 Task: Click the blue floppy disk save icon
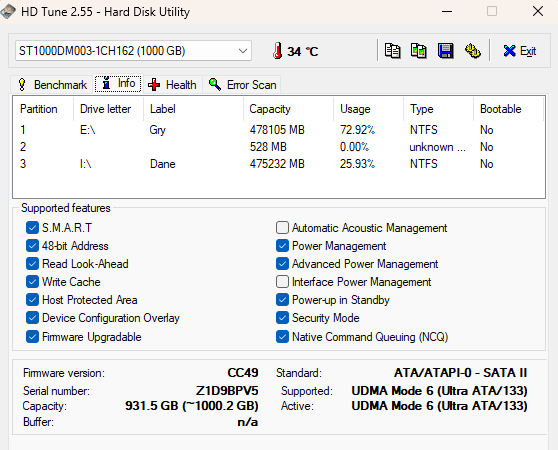[x=446, y=51]
